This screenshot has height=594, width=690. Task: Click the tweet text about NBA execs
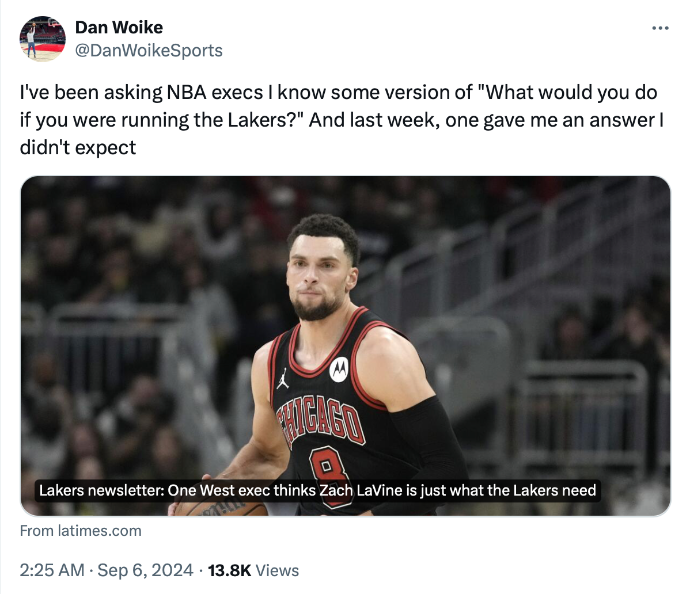pyautogui.click(x=340, y=119)
